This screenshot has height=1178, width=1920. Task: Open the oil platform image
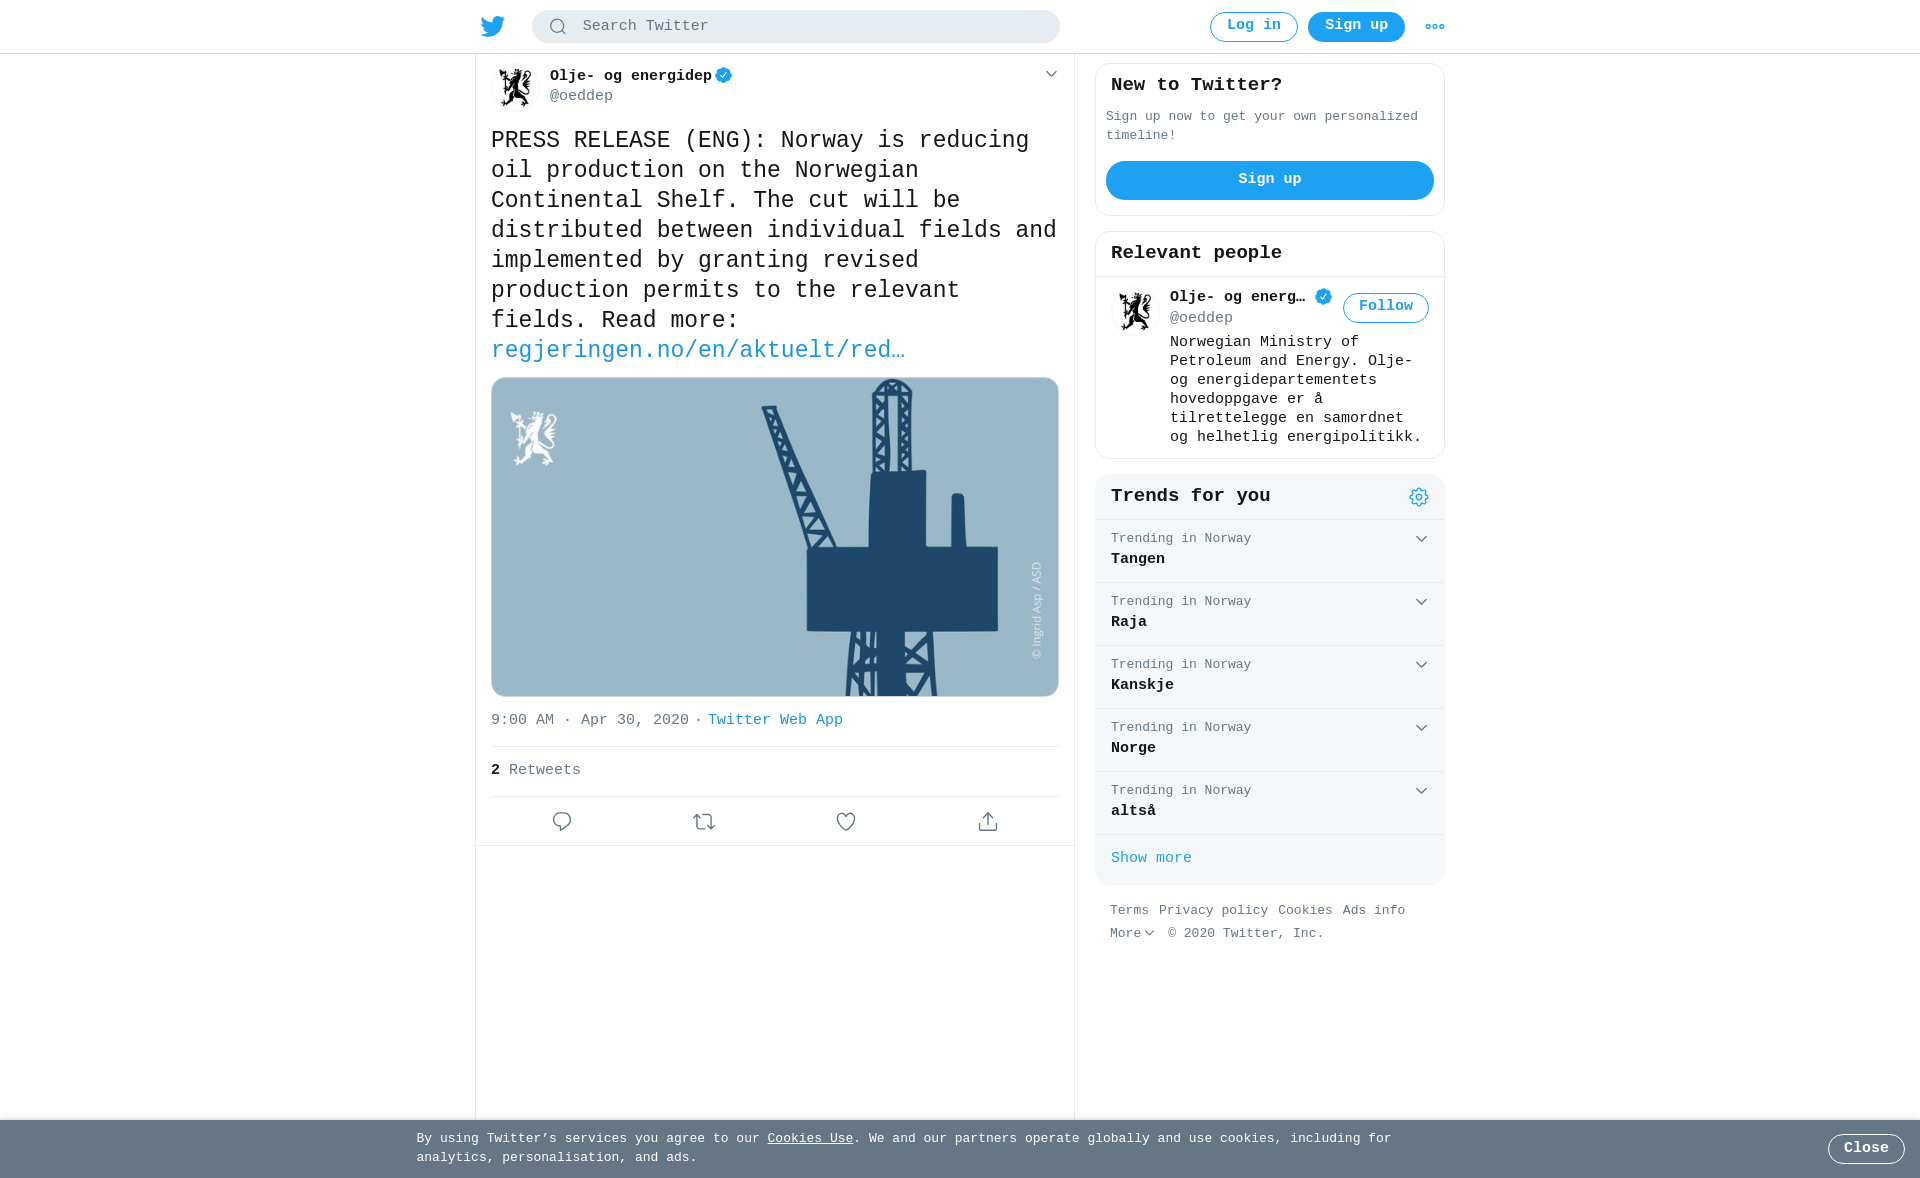[775, 537]
